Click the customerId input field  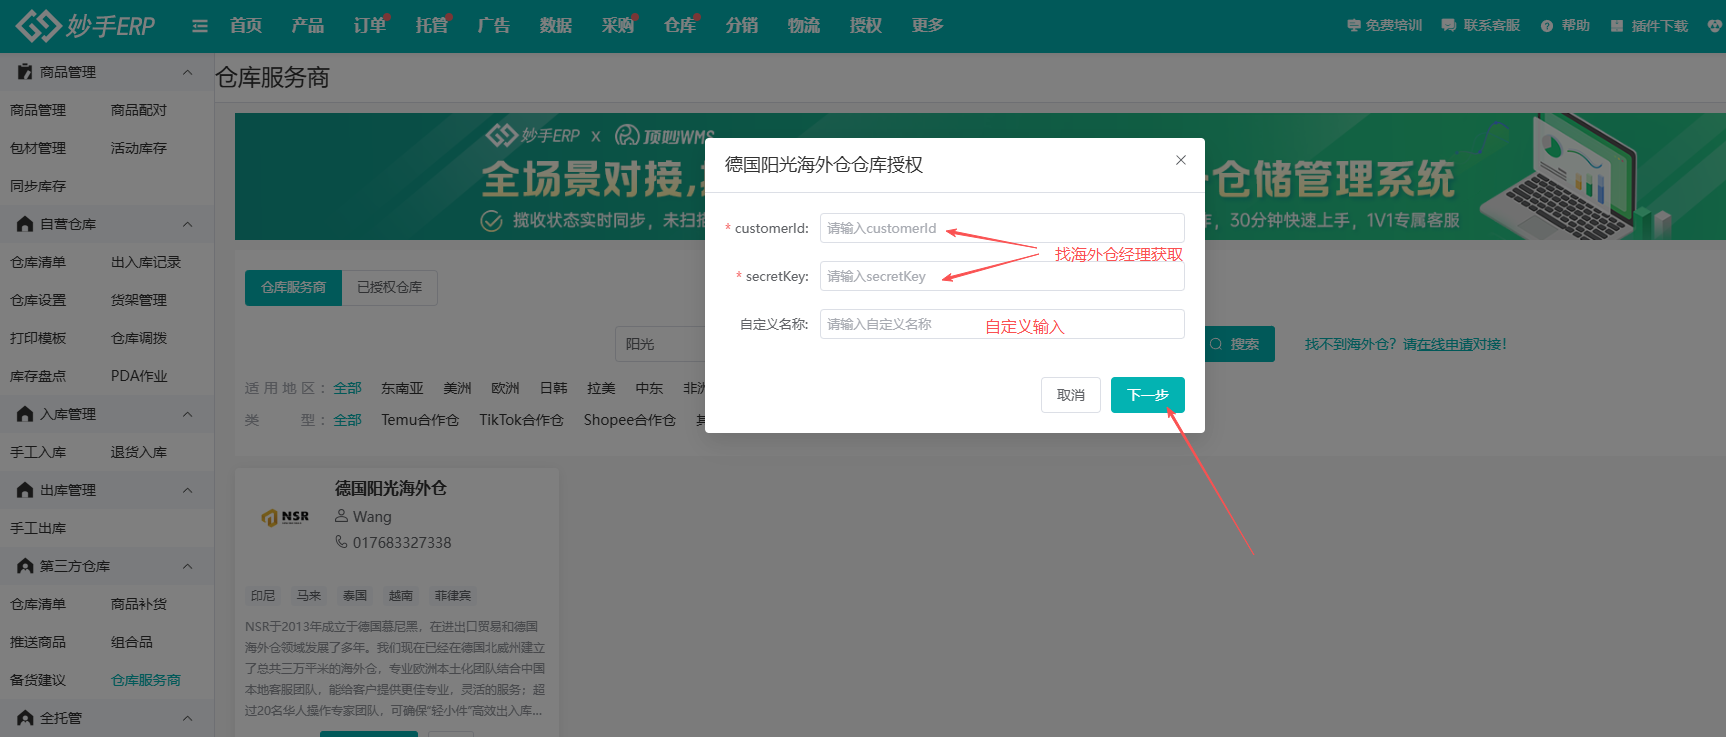point(1002,228)
